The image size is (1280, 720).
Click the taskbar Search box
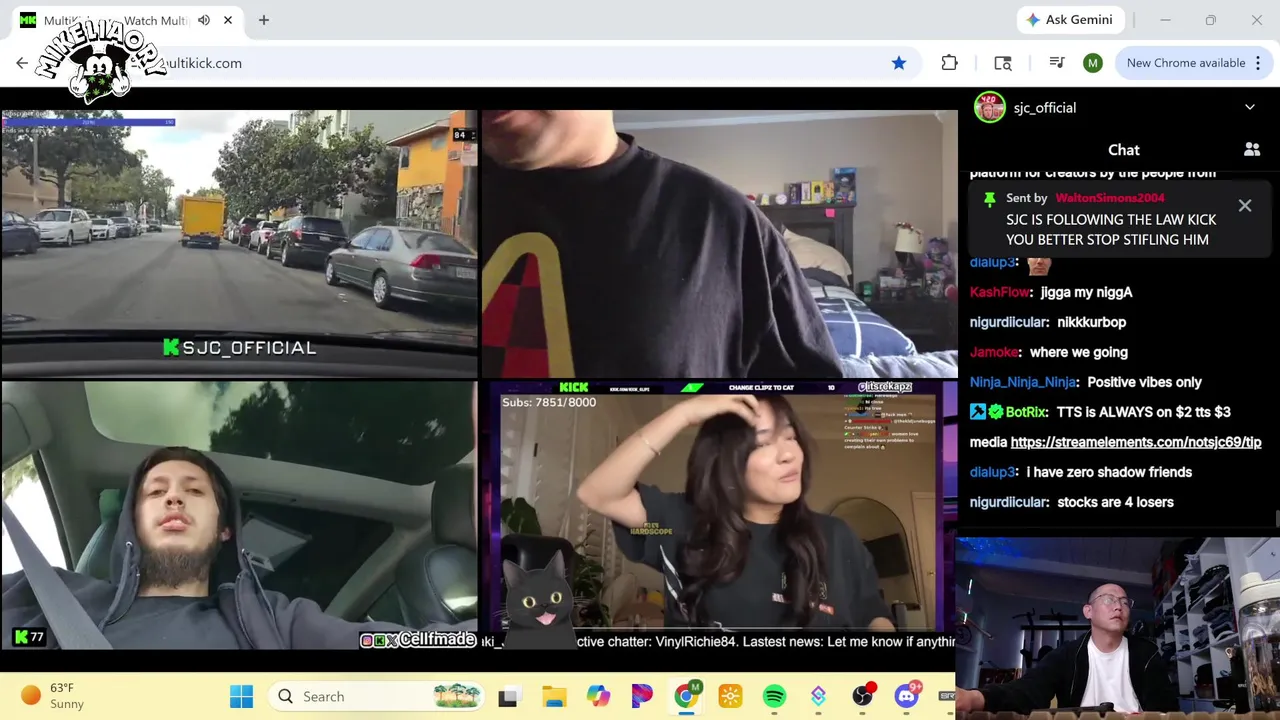pos(377,696)
